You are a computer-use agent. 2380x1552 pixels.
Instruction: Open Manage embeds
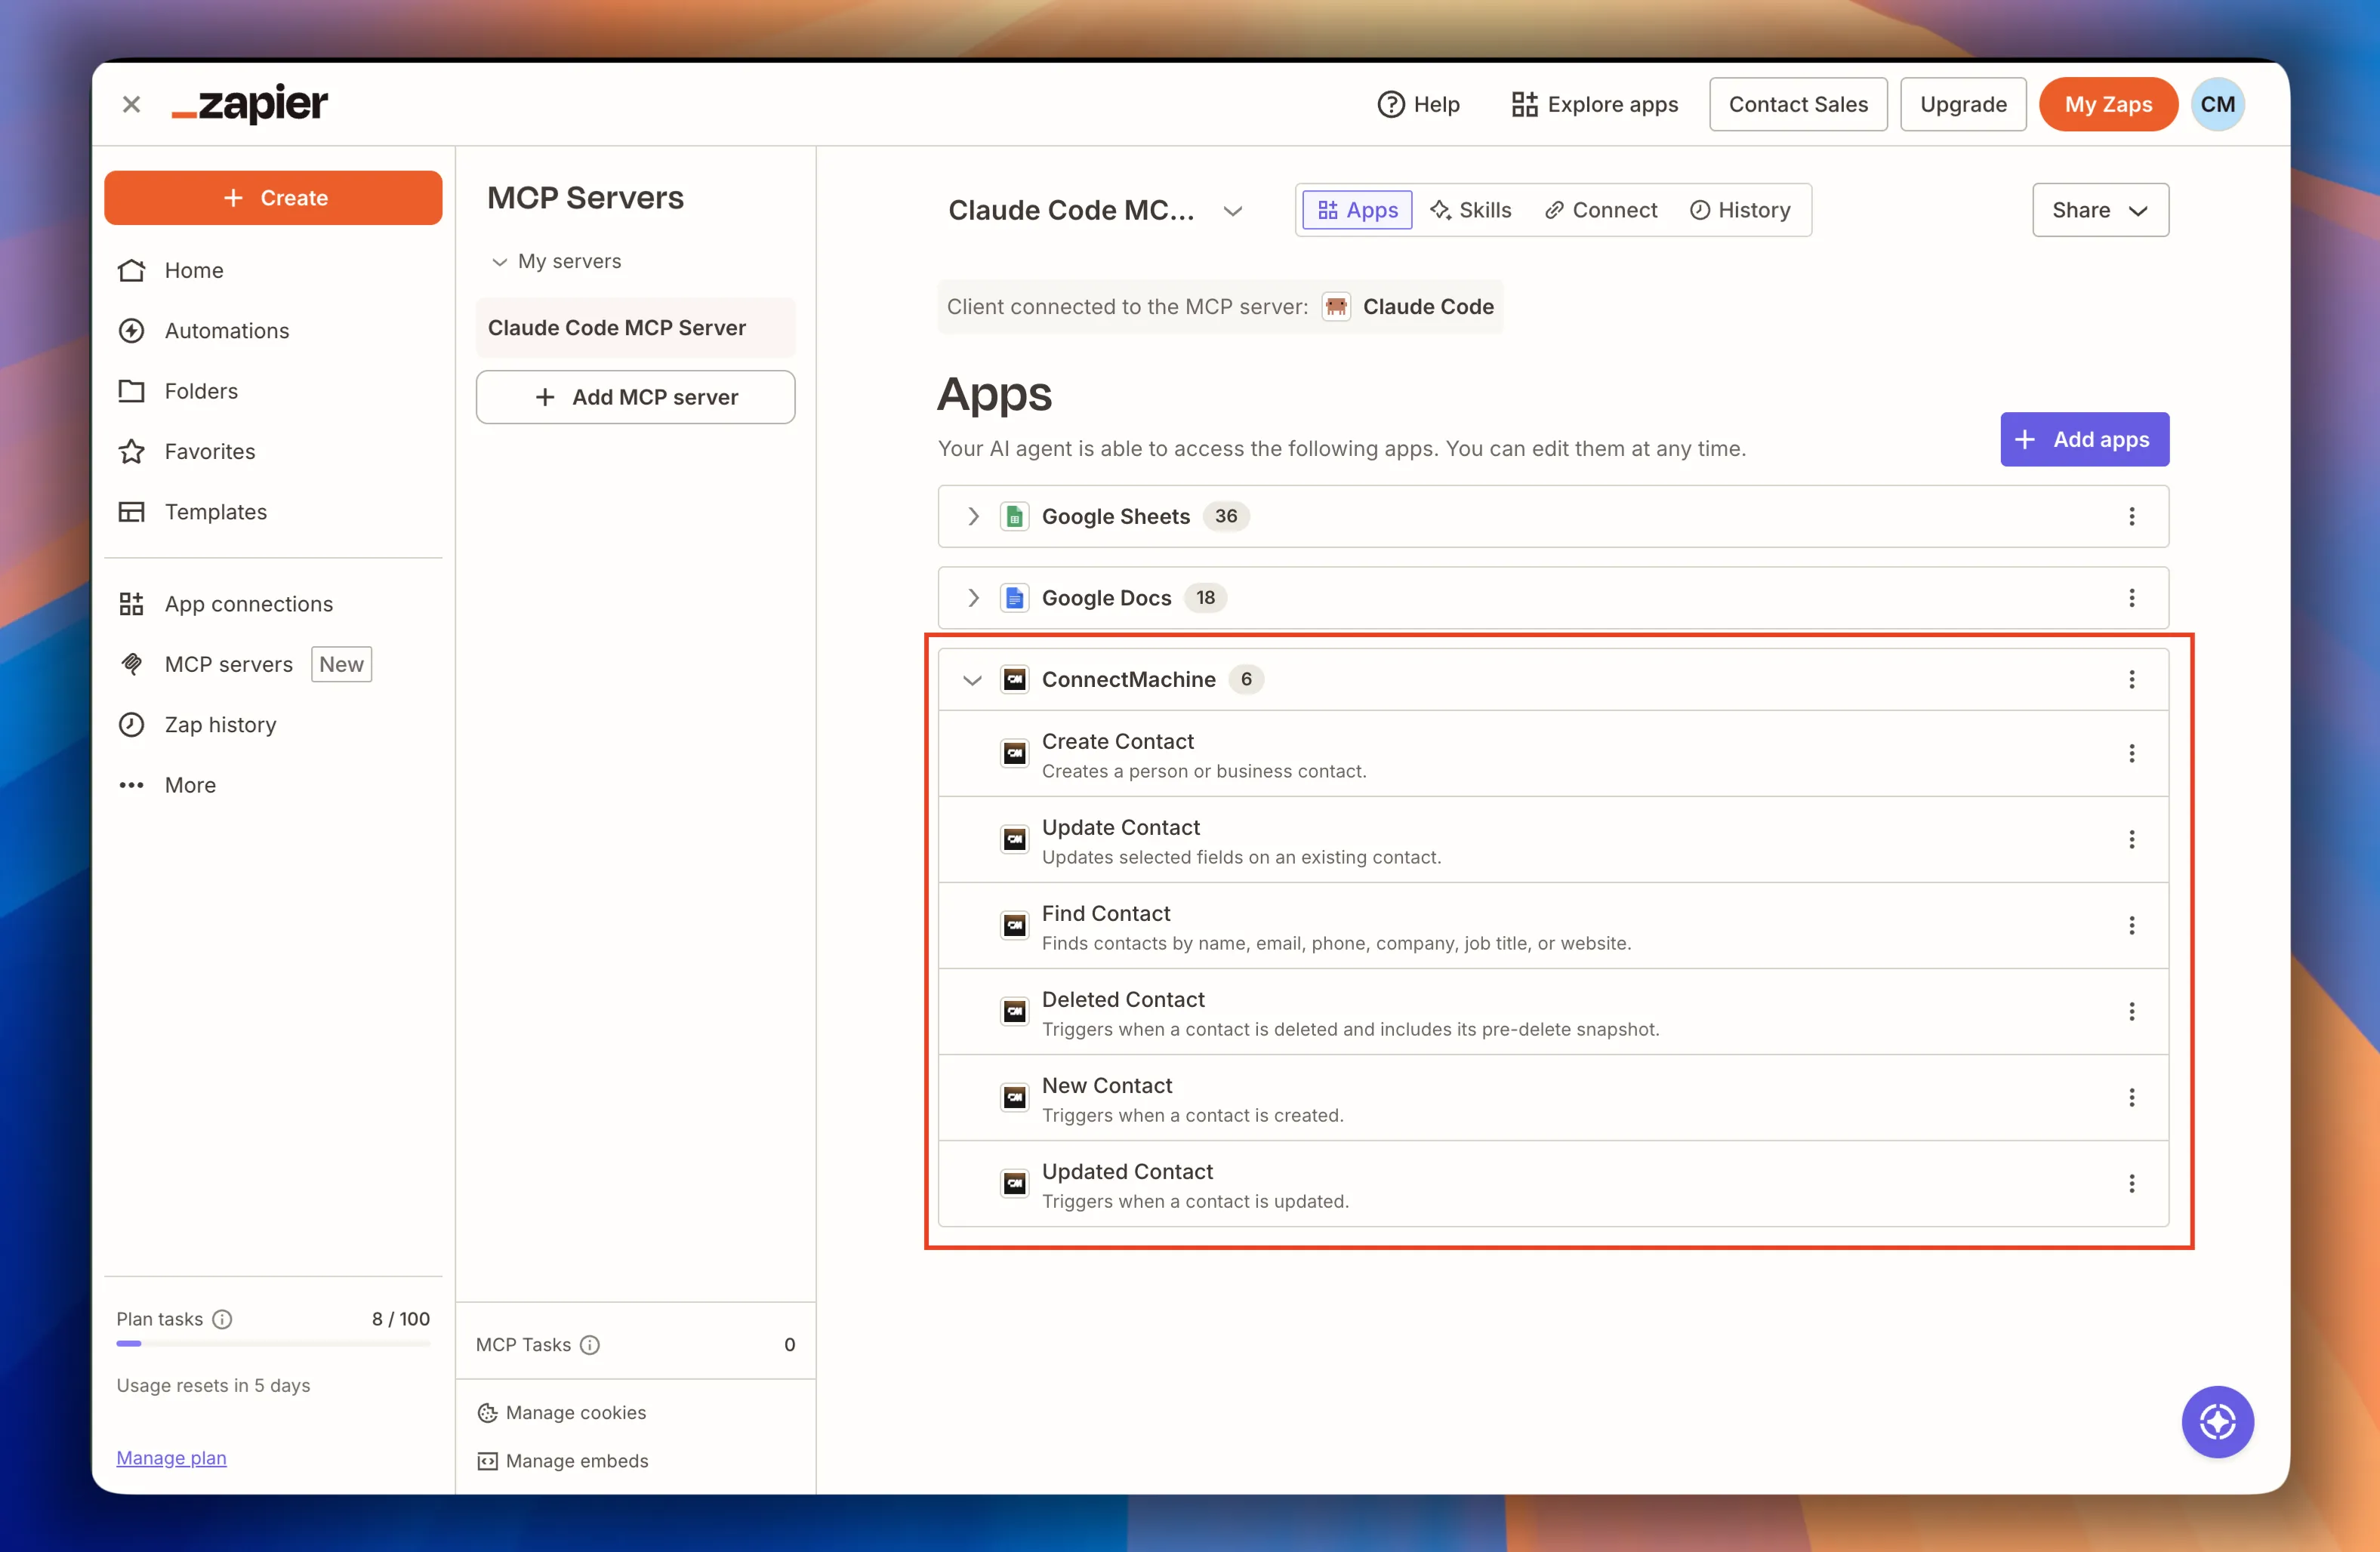point(563,1461)
